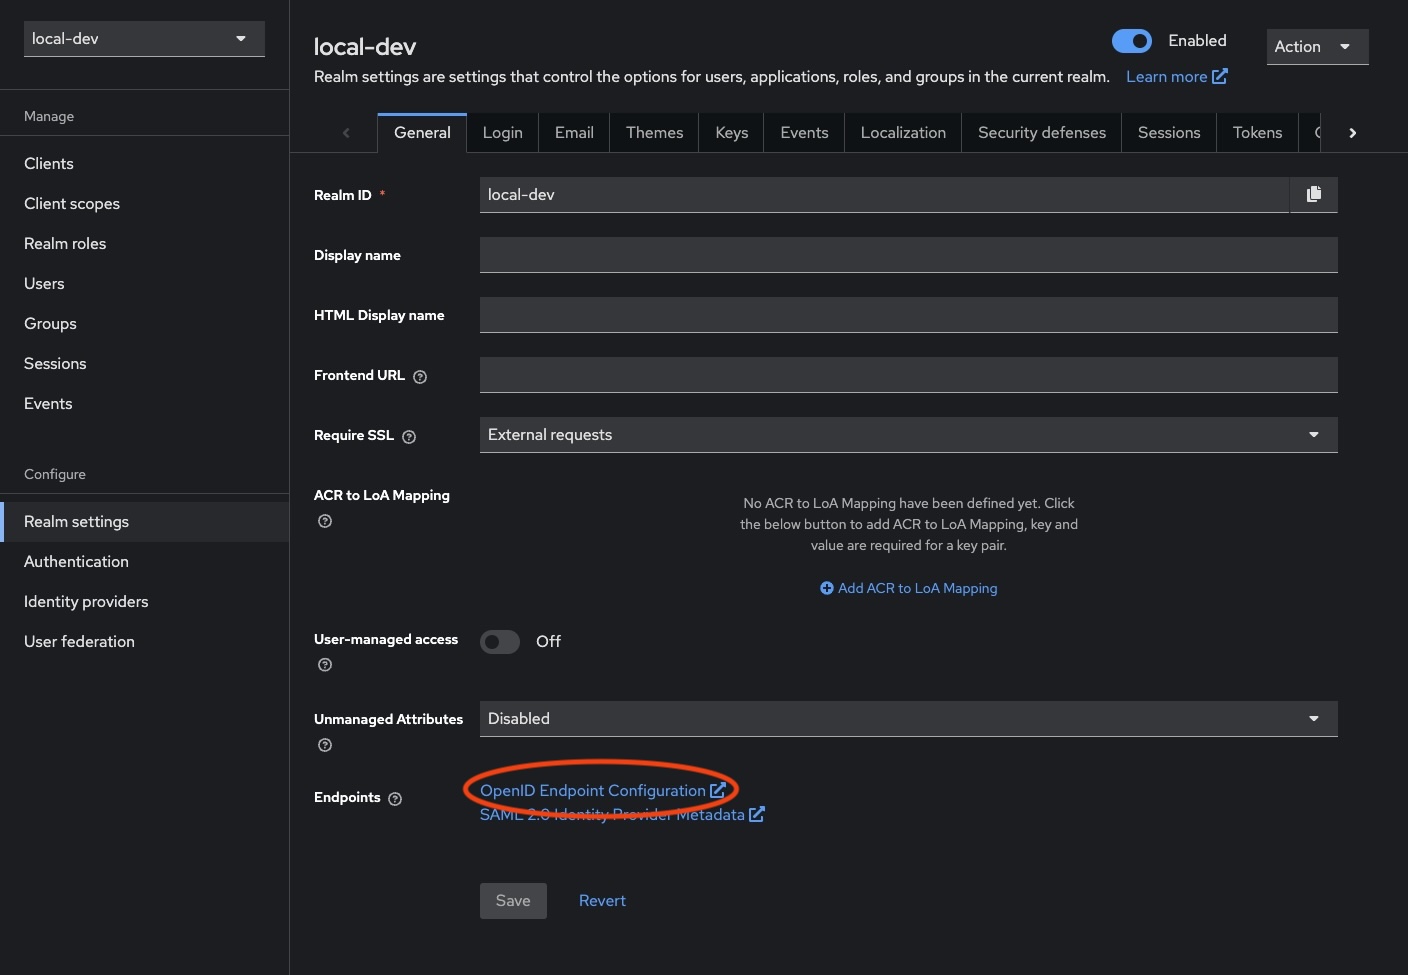Click inside the Display name field
The width and height of the screenshot is (1408, 975).
click(x=907, y=254)
